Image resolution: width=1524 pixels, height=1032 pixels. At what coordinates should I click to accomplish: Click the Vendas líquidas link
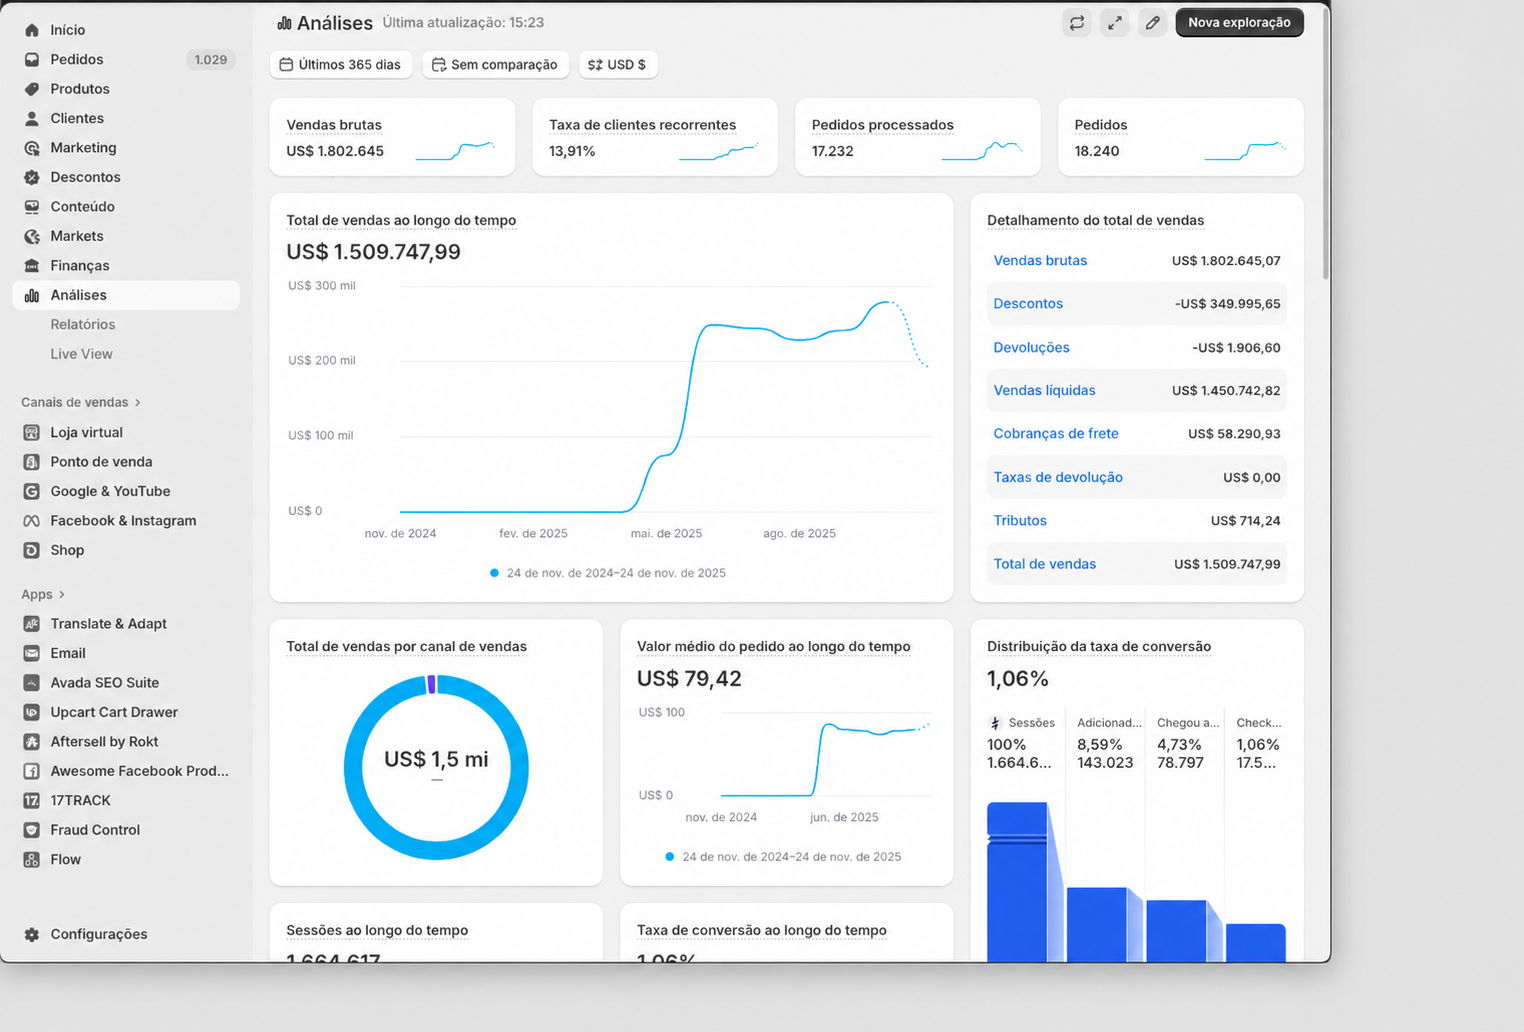1044,390
